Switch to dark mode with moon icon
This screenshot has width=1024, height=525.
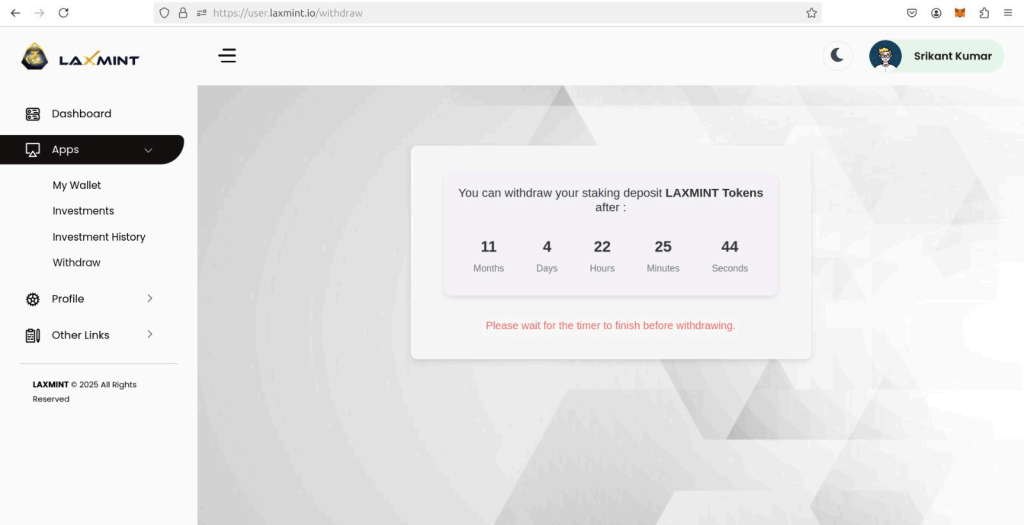coord(837,56)
